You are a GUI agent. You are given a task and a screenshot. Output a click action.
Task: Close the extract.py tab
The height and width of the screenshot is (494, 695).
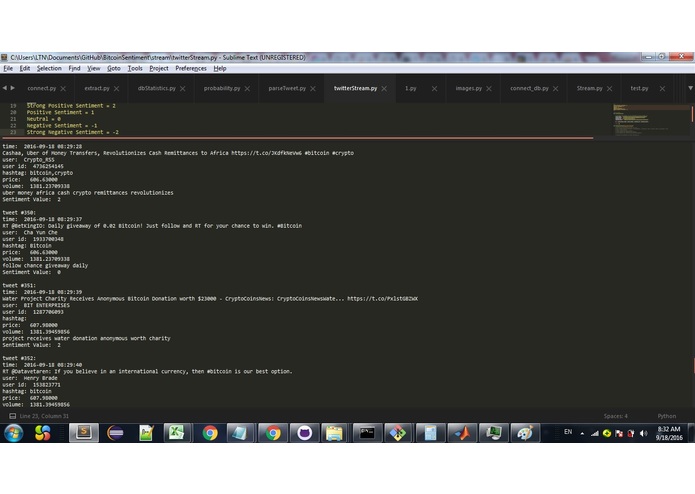tap(117, 89)
